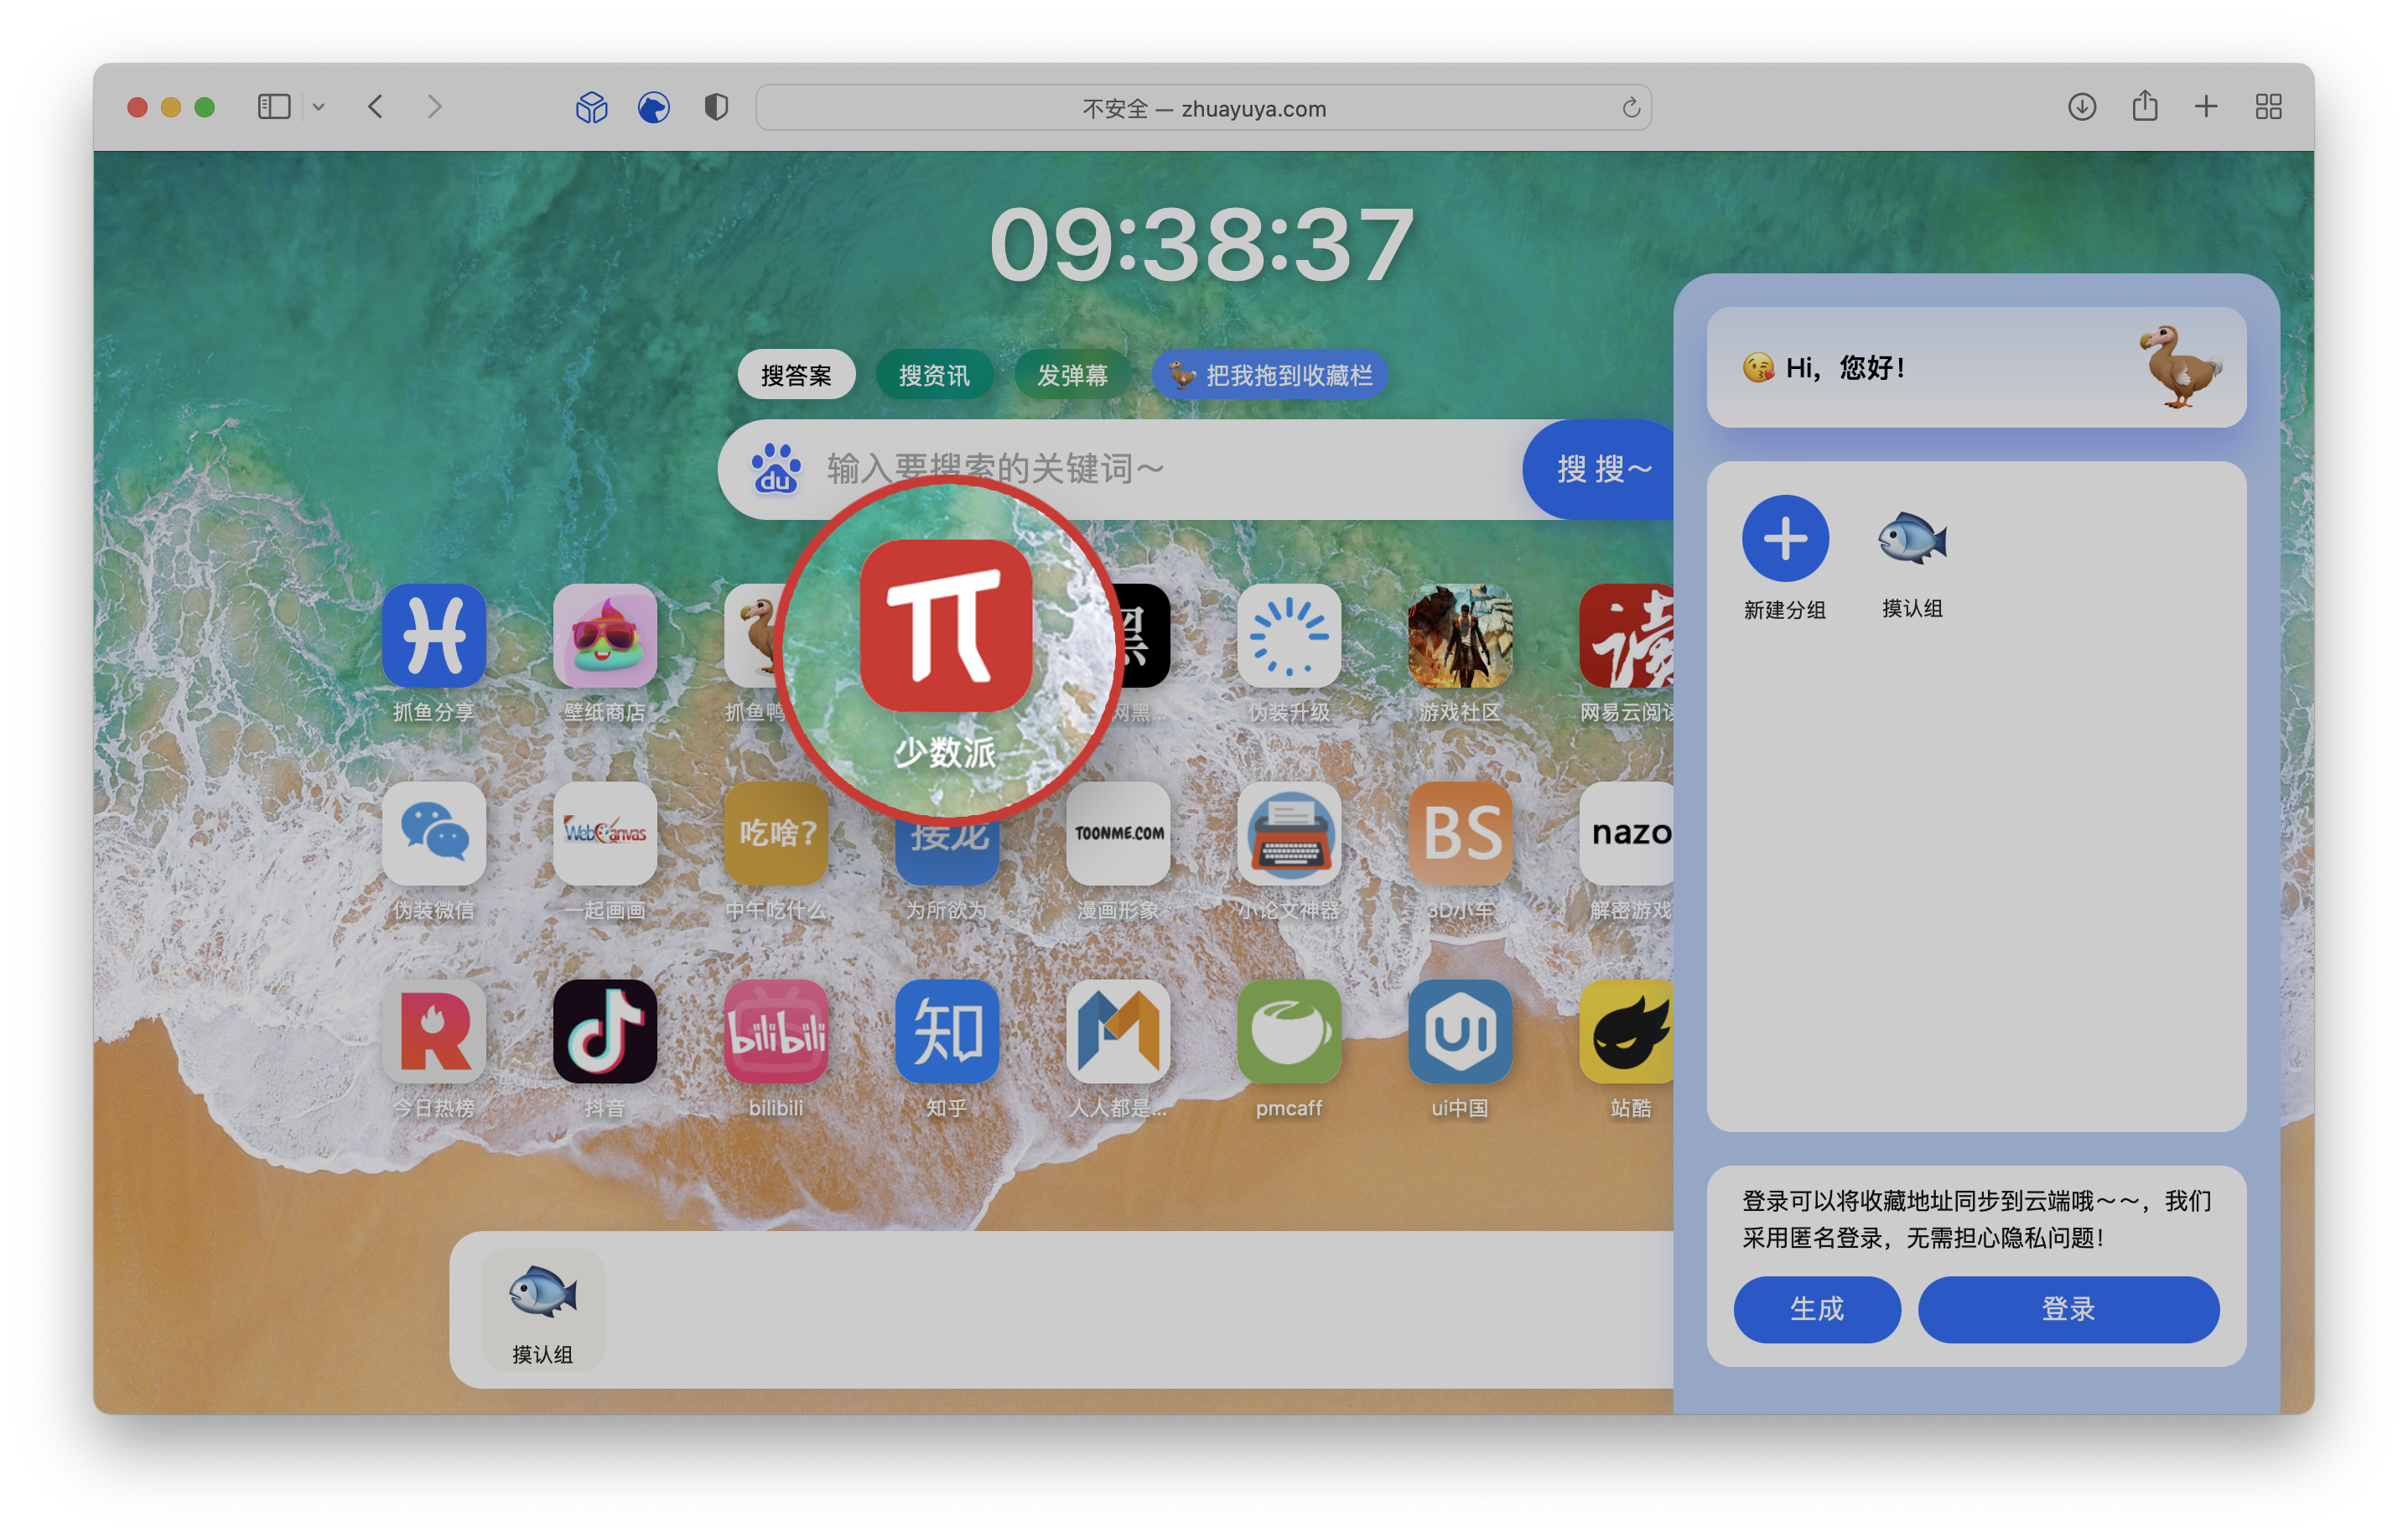Switch to the 搜资讯 tab

[934, 375]
